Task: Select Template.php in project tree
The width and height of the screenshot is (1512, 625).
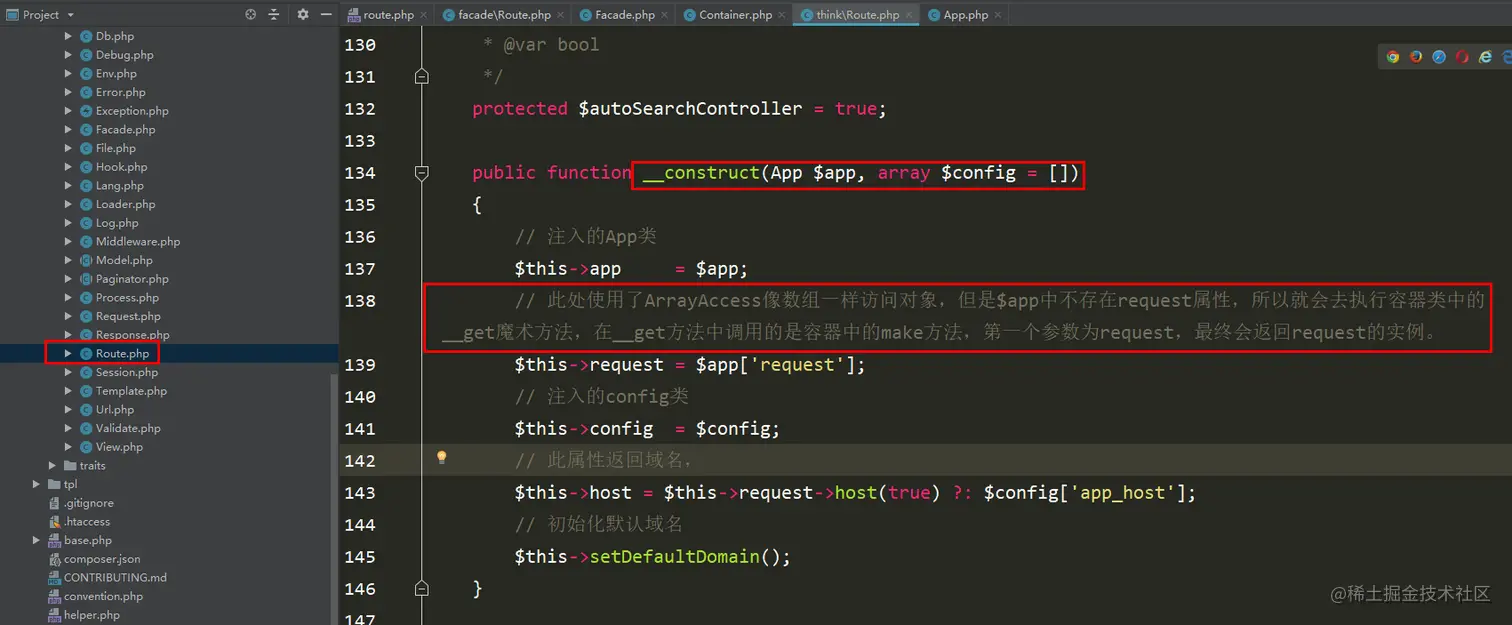Action: pos(131,391)
